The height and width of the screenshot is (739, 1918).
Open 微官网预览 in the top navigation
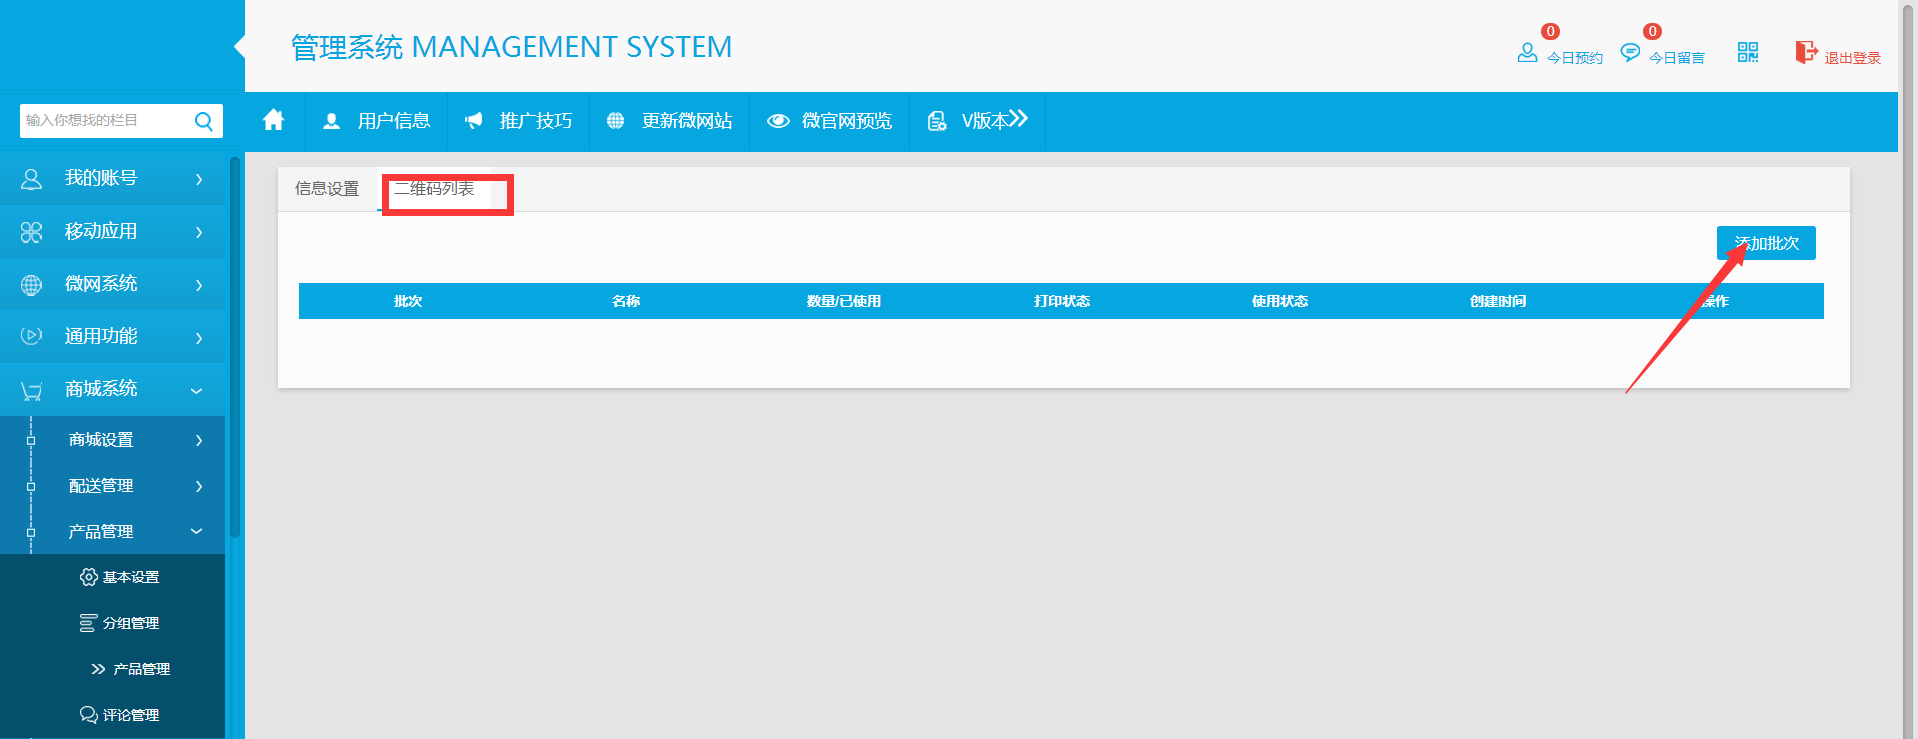847,121
